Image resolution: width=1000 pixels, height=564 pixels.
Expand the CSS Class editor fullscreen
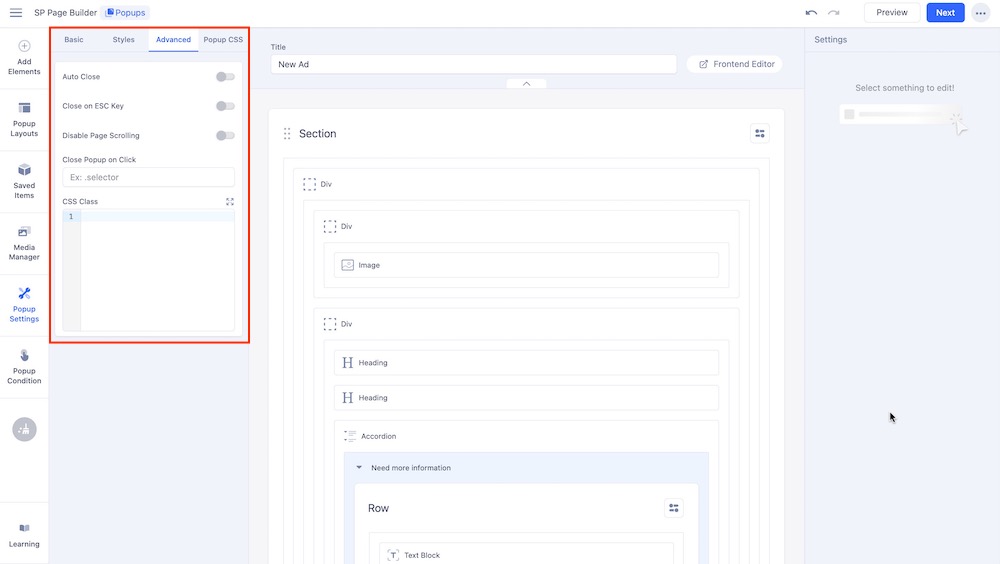[x=230, y=202]
